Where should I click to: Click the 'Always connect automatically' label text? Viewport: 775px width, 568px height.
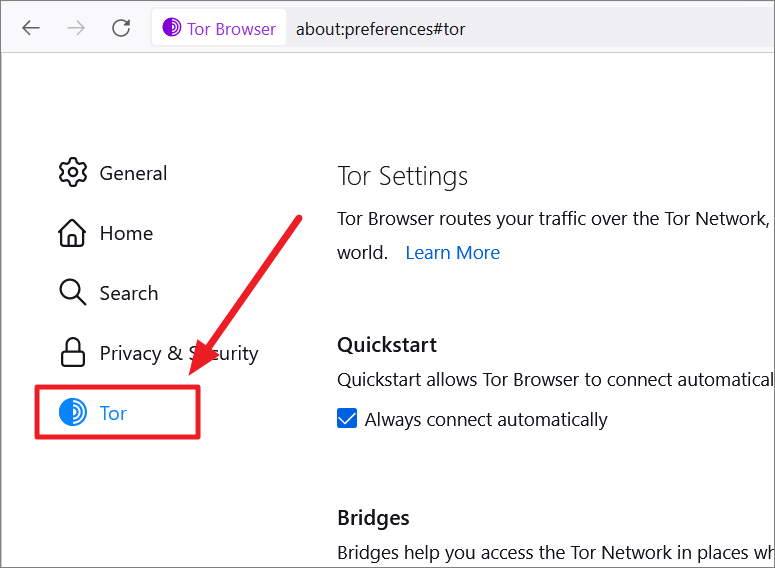tap(486, 420)
